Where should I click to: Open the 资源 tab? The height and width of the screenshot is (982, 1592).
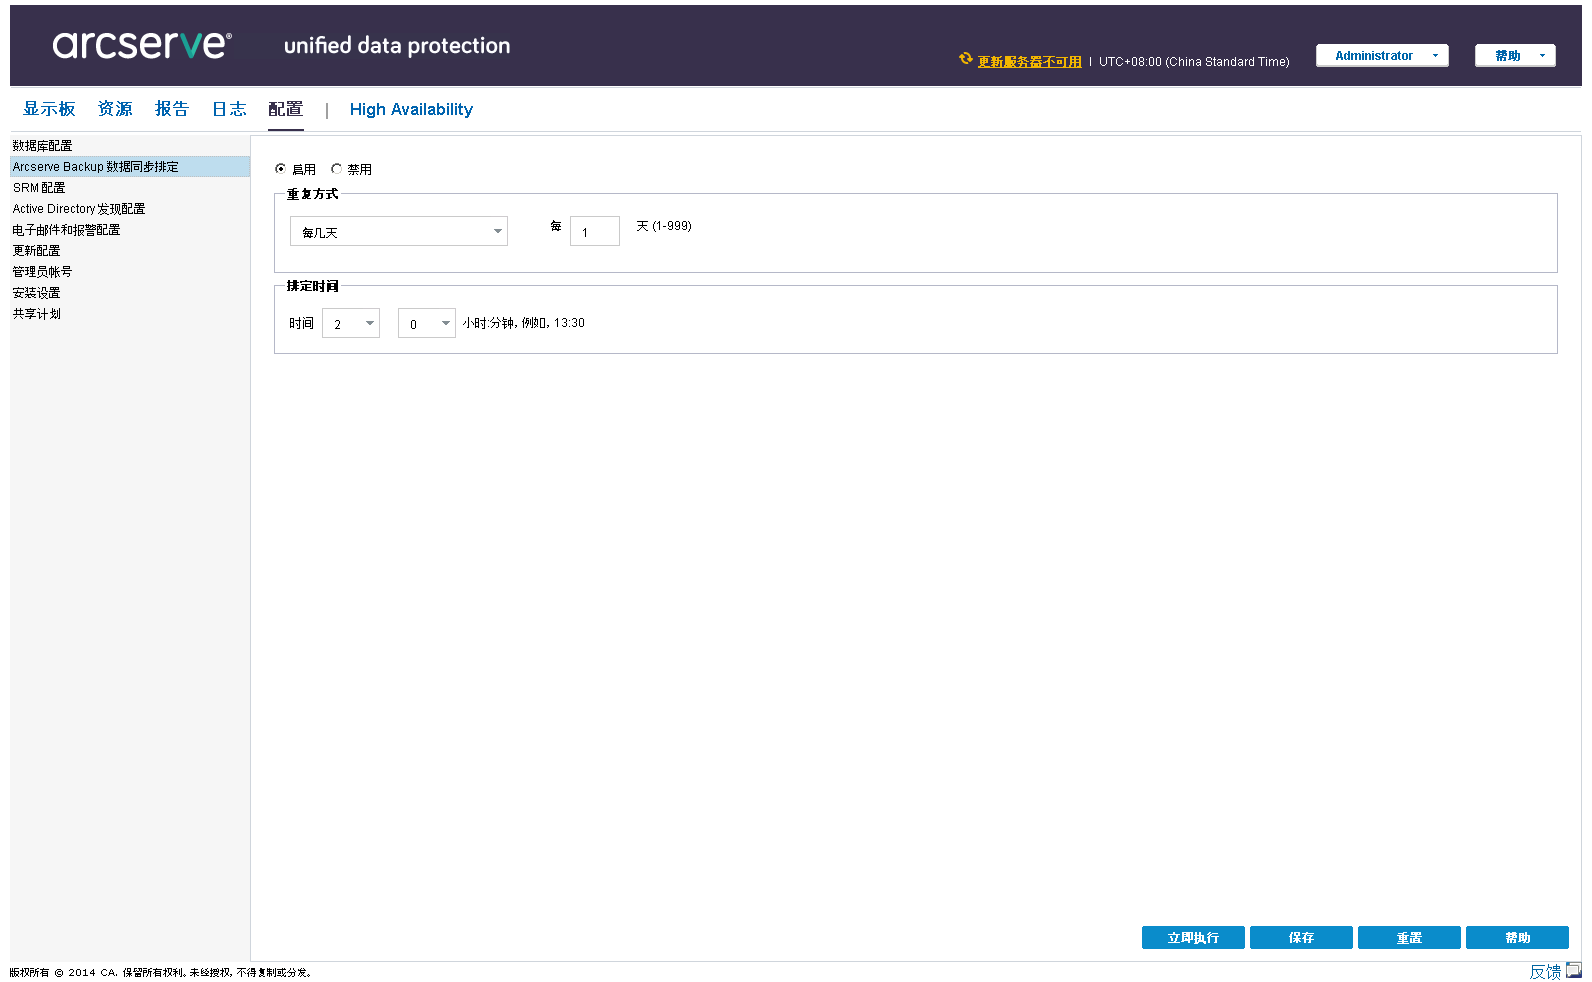point(115,109)
